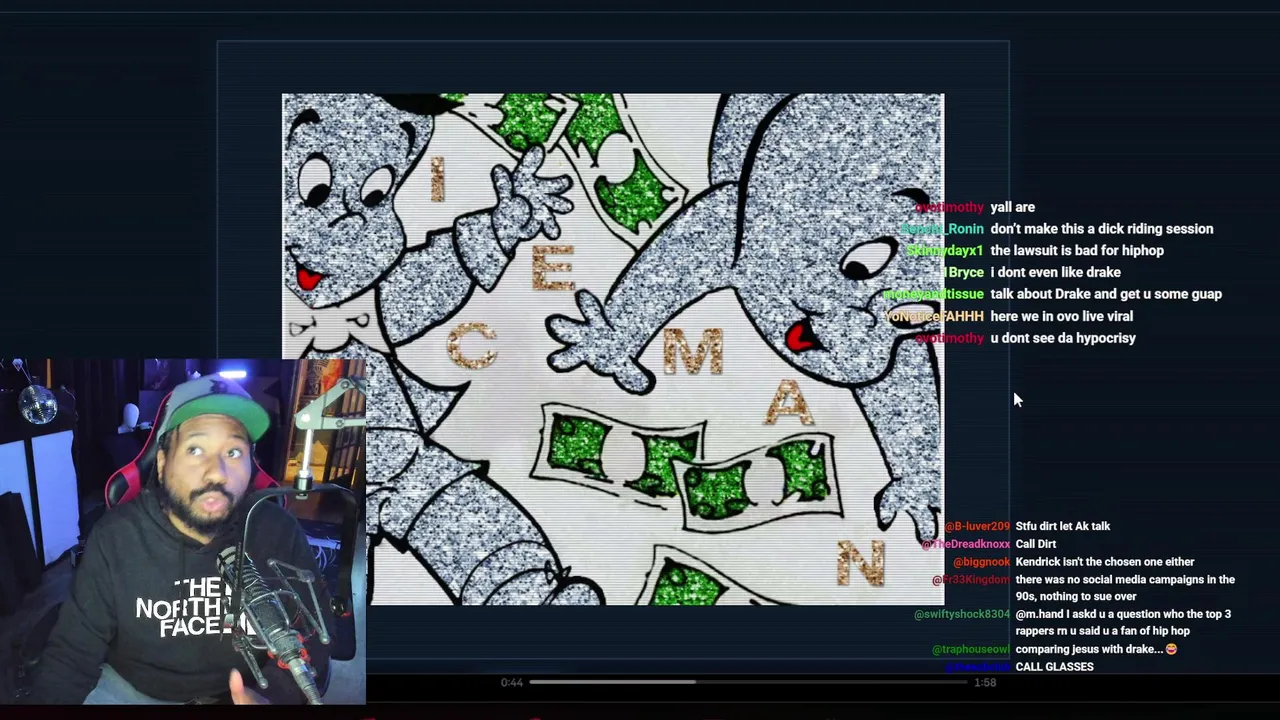Click message 'don't make this a dick riding session'

tap(1101, 229)
